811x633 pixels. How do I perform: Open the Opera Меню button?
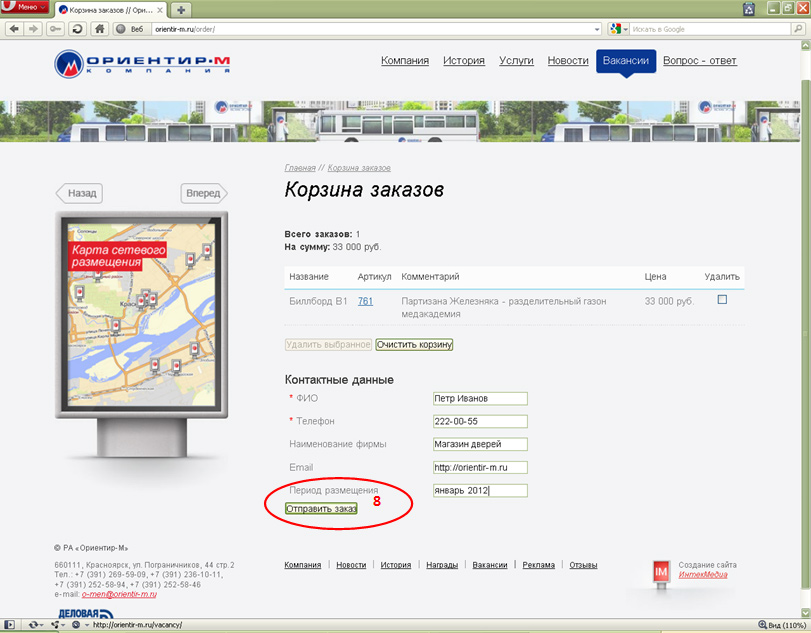25,8
